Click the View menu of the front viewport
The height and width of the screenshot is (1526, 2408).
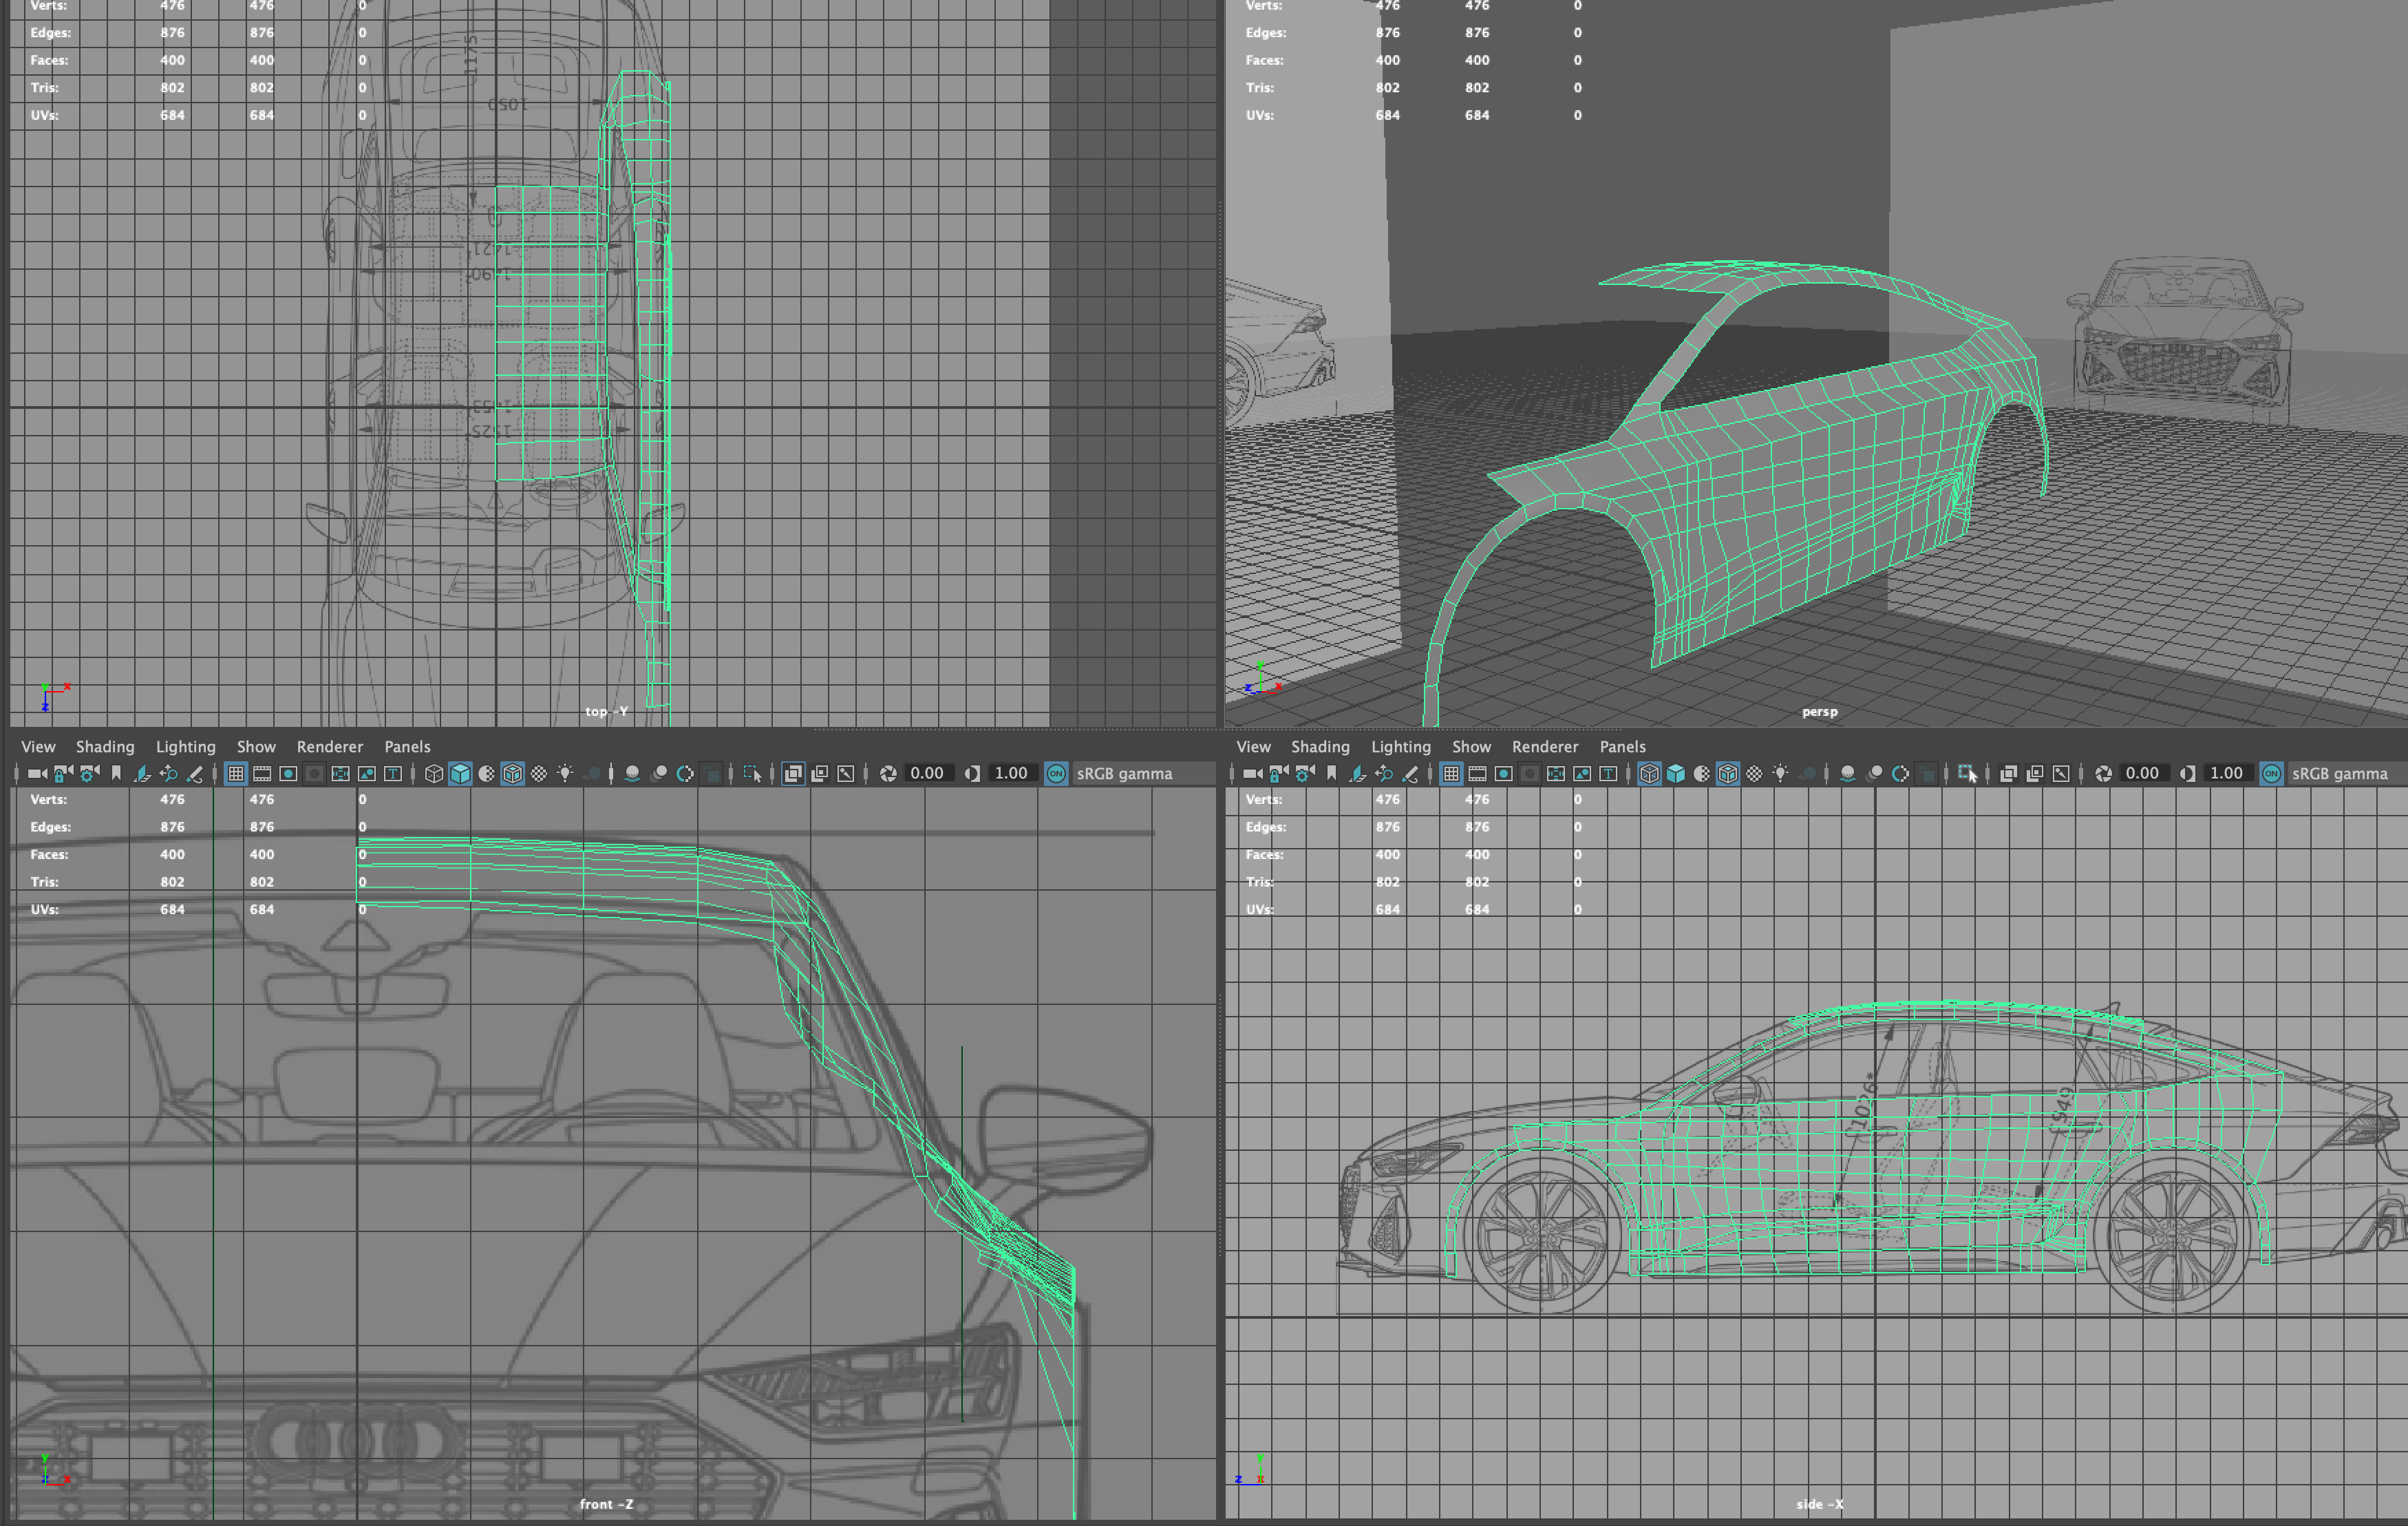pyautogui.click(x=38, y=746)
